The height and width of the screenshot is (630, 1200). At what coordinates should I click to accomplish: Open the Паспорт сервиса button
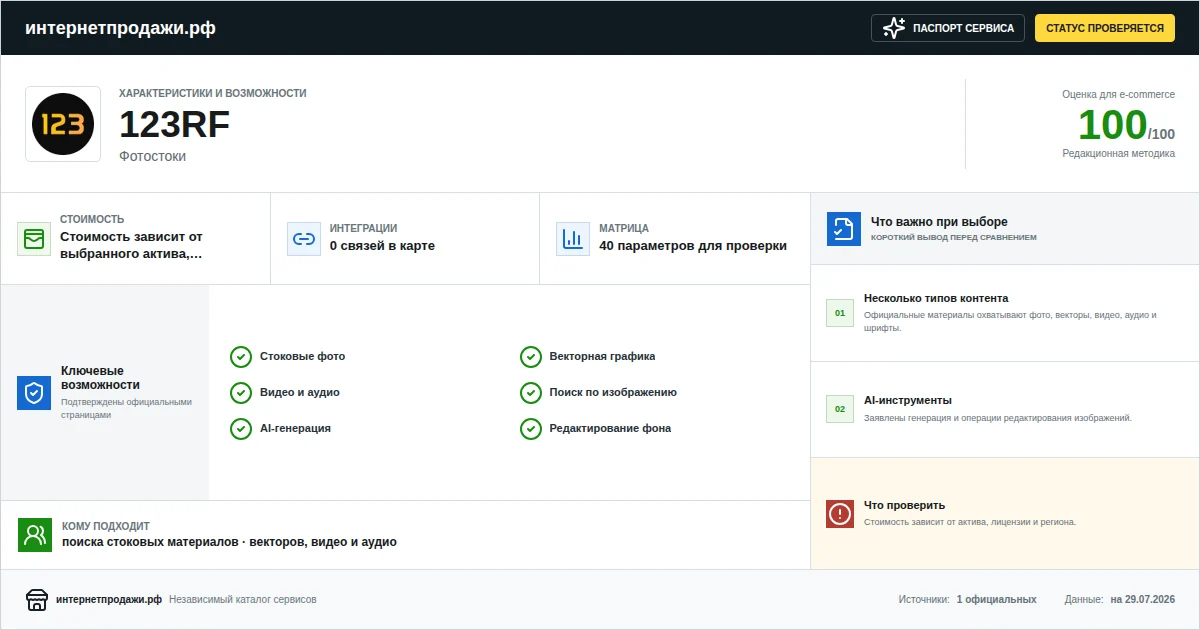948,28
